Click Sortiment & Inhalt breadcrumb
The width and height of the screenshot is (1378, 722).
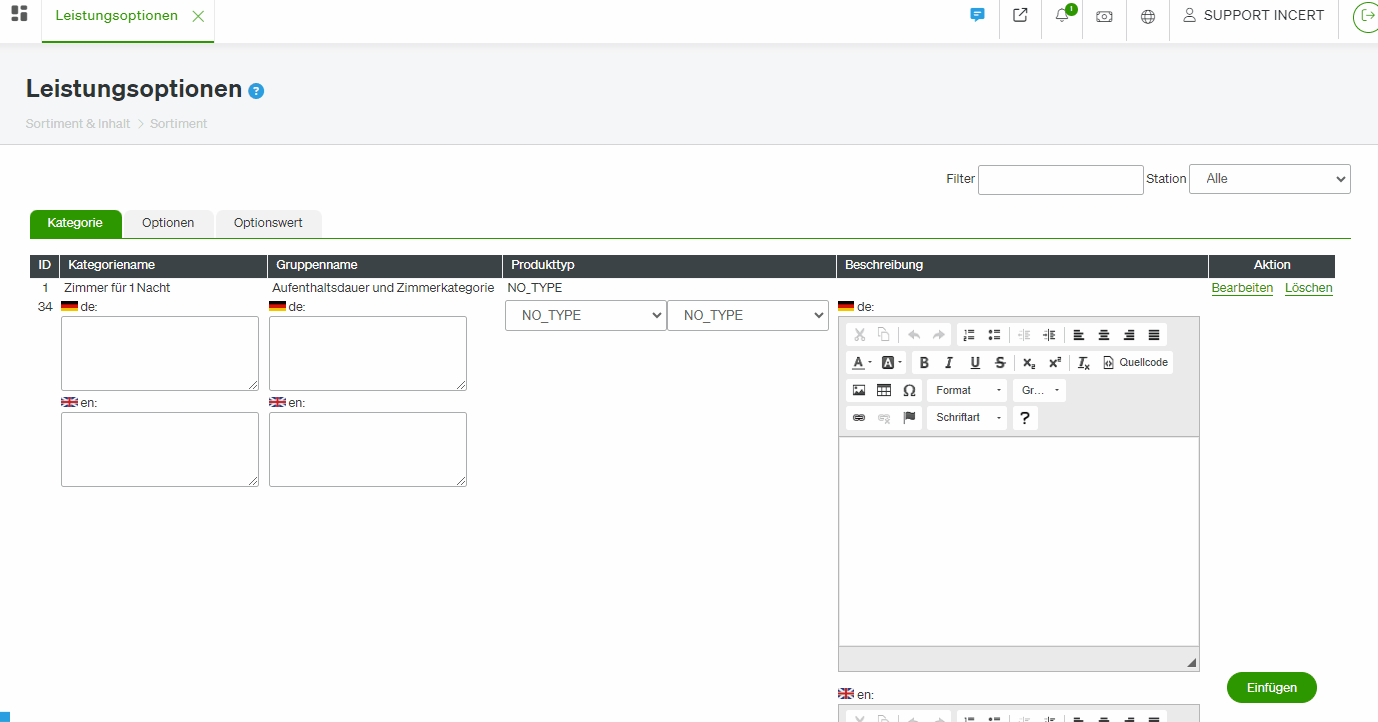pos(78,124)
